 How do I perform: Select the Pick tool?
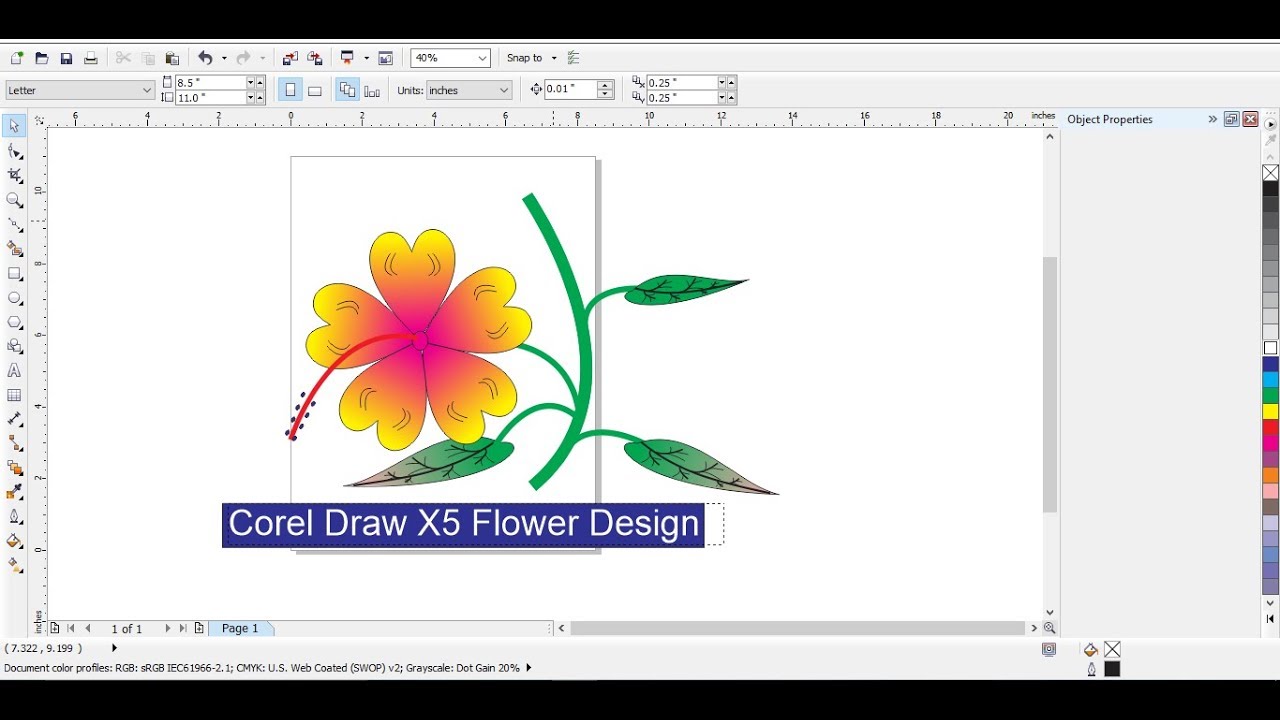tap(14, 126)
